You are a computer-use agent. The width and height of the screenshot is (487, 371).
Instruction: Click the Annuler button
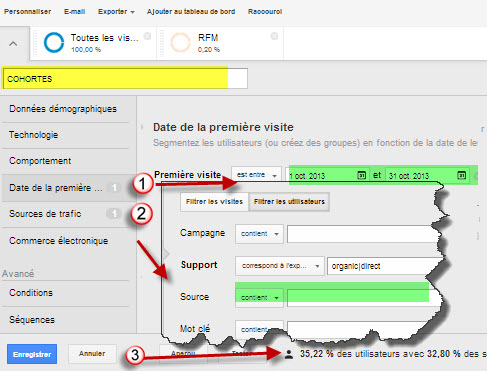(x=92, y=354)
